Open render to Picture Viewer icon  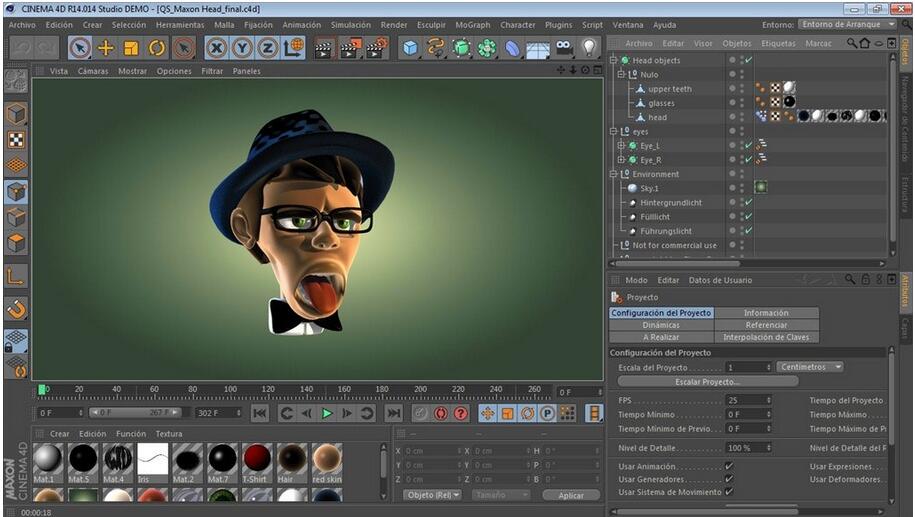[350, 48]
